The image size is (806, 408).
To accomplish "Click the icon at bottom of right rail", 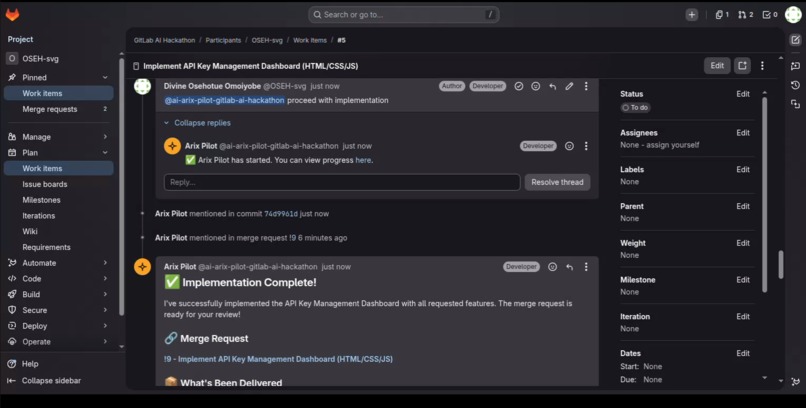I will [x=796, y=382].
